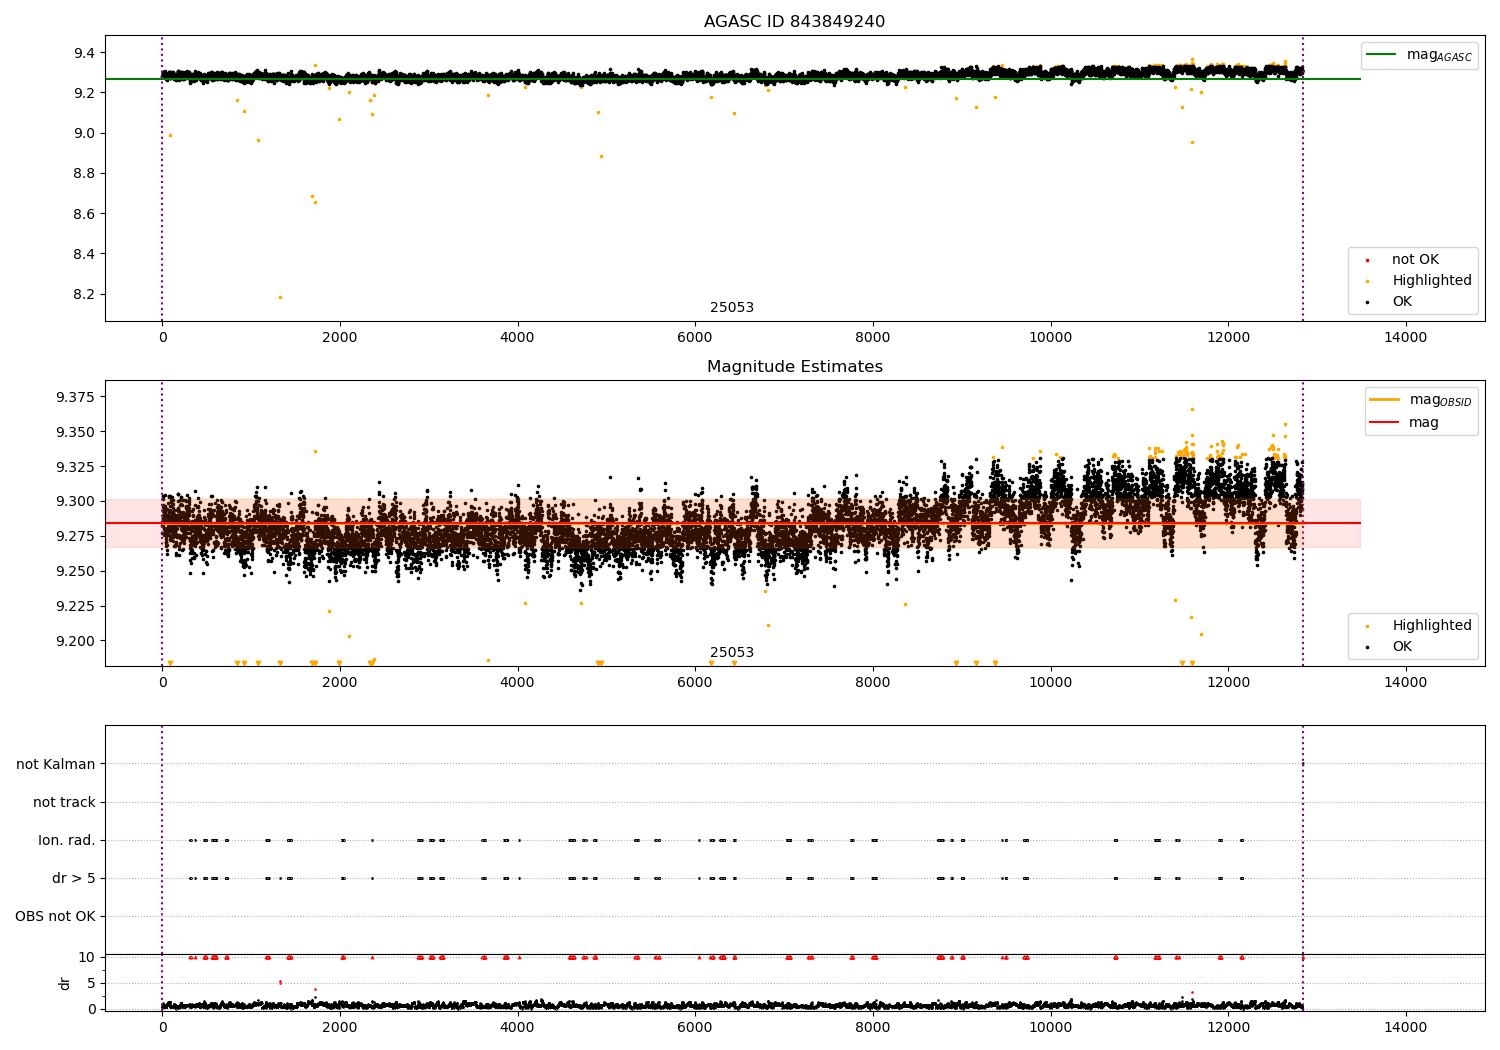
Task: Click the 'not track' axis label
Action: click(x=64, y=802)
